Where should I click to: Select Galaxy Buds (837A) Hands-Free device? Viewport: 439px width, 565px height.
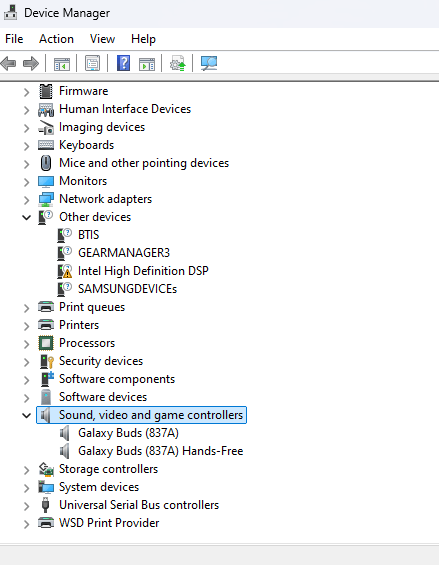coord(160,451)
